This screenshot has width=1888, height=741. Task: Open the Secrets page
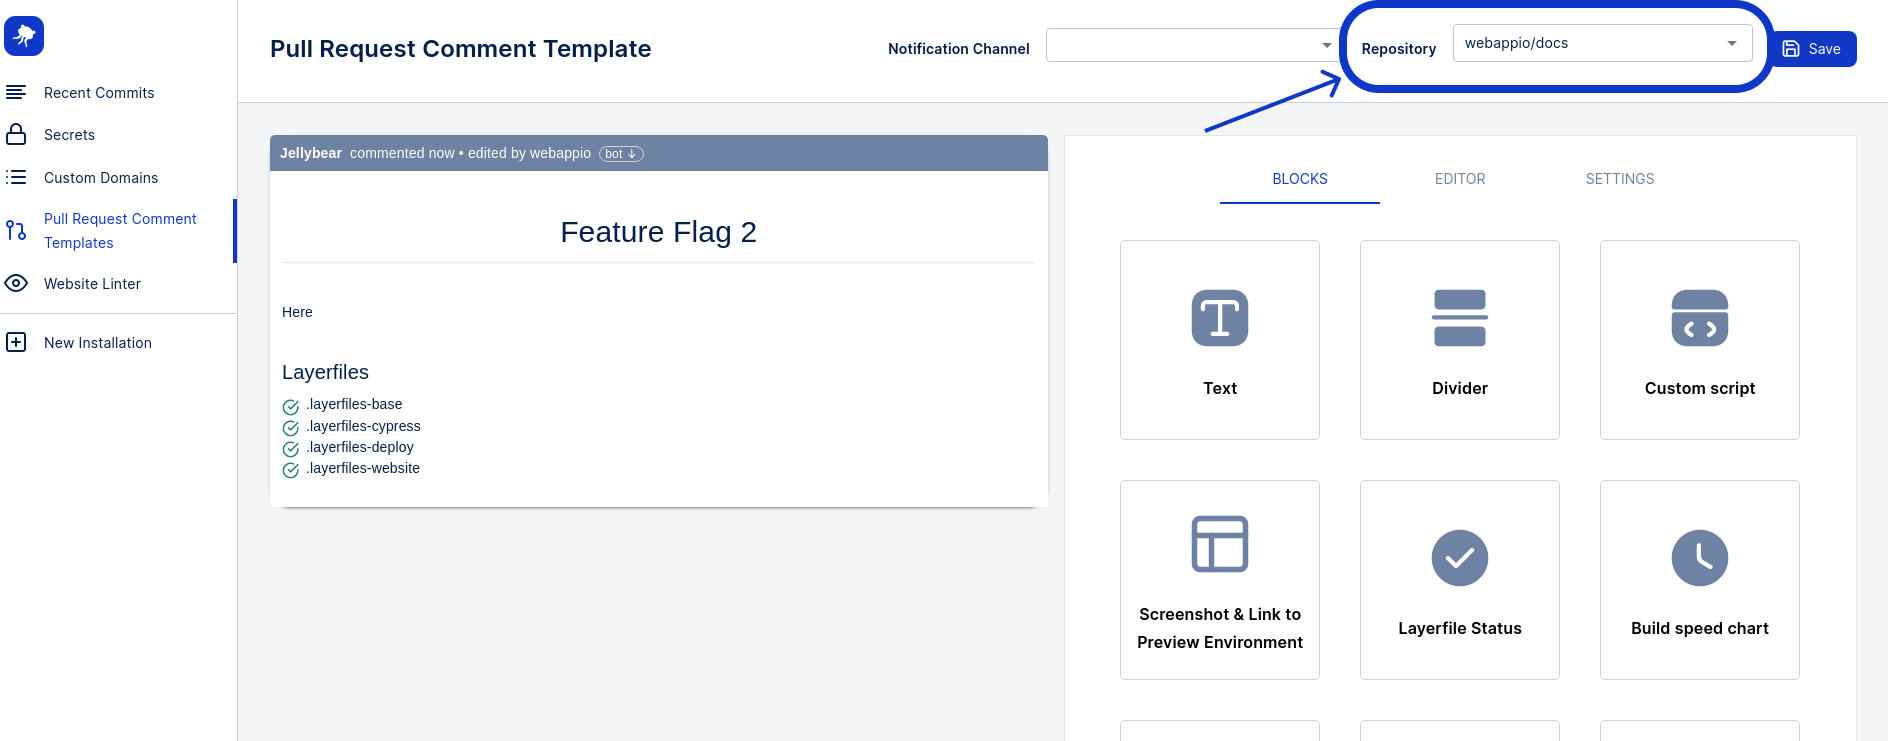pos(69,135)
